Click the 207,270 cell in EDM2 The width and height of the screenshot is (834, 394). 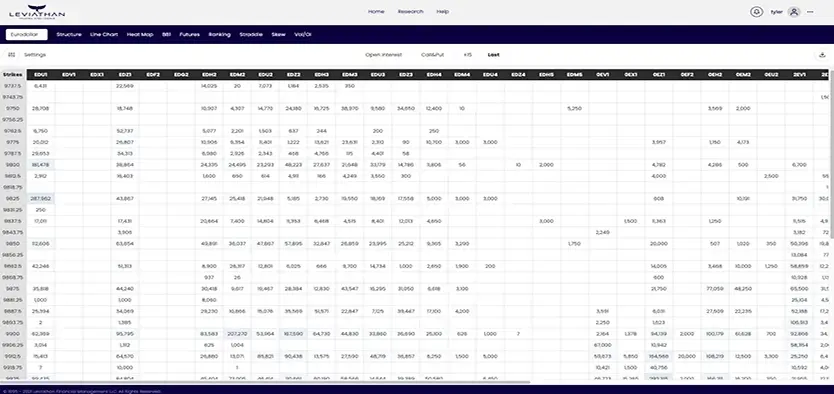click(237, 334)
